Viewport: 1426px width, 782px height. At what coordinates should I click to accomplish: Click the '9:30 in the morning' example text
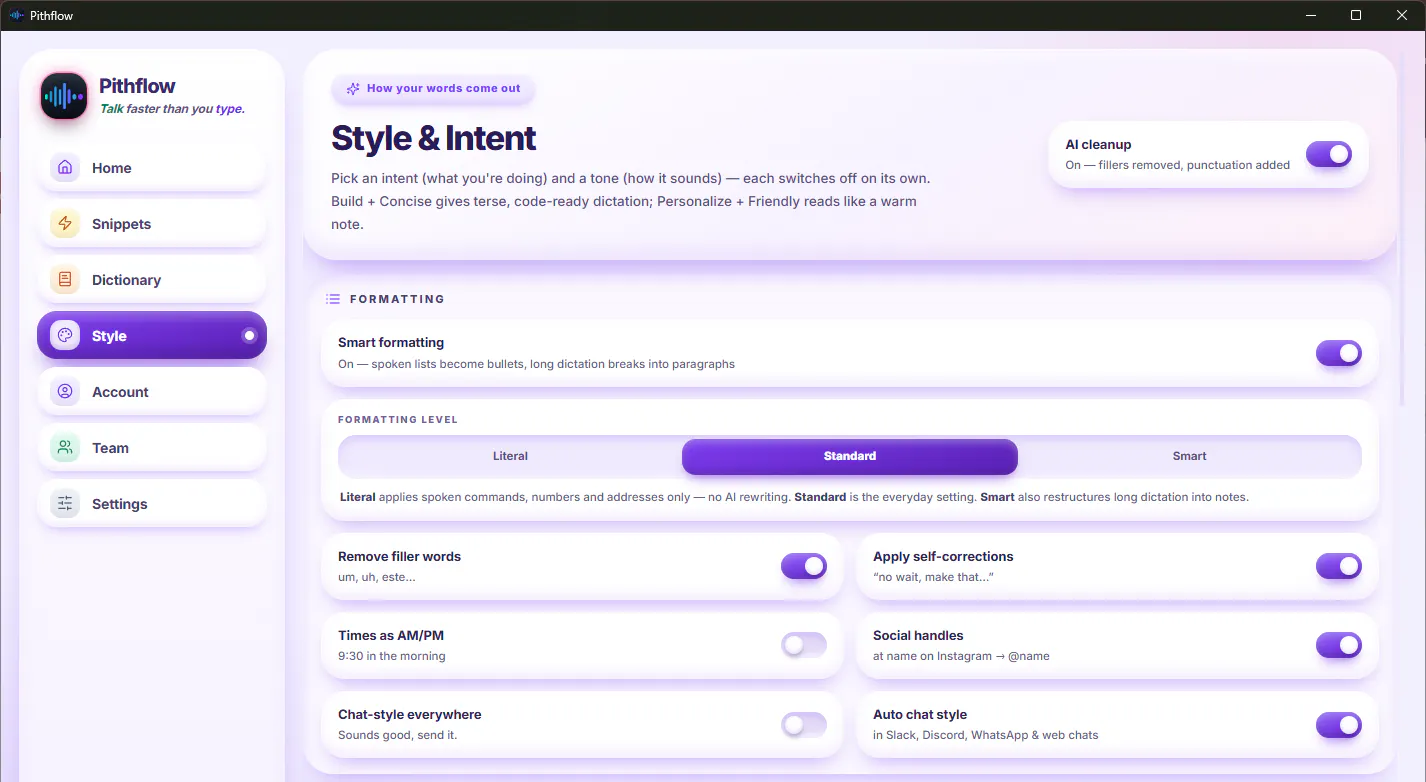click(392, 657)
